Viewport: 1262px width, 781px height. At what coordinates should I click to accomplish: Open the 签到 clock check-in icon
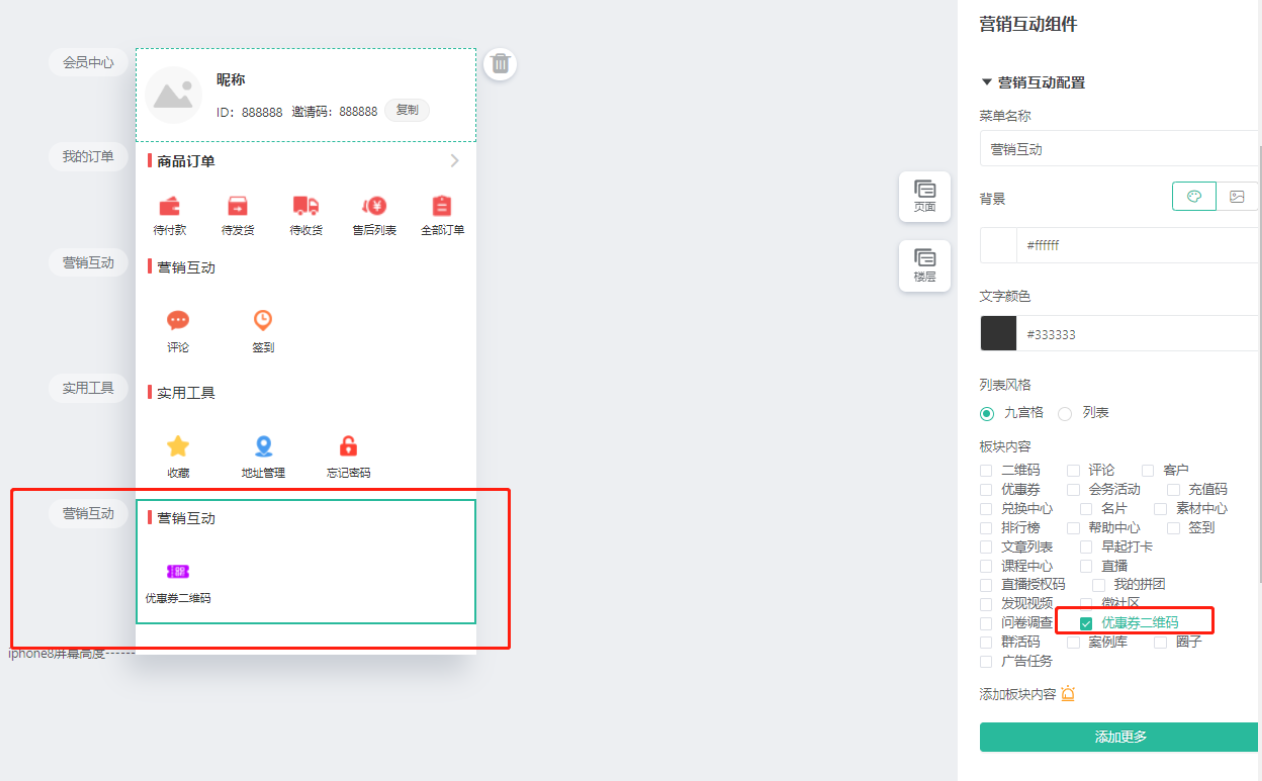[x=262, y=320]
